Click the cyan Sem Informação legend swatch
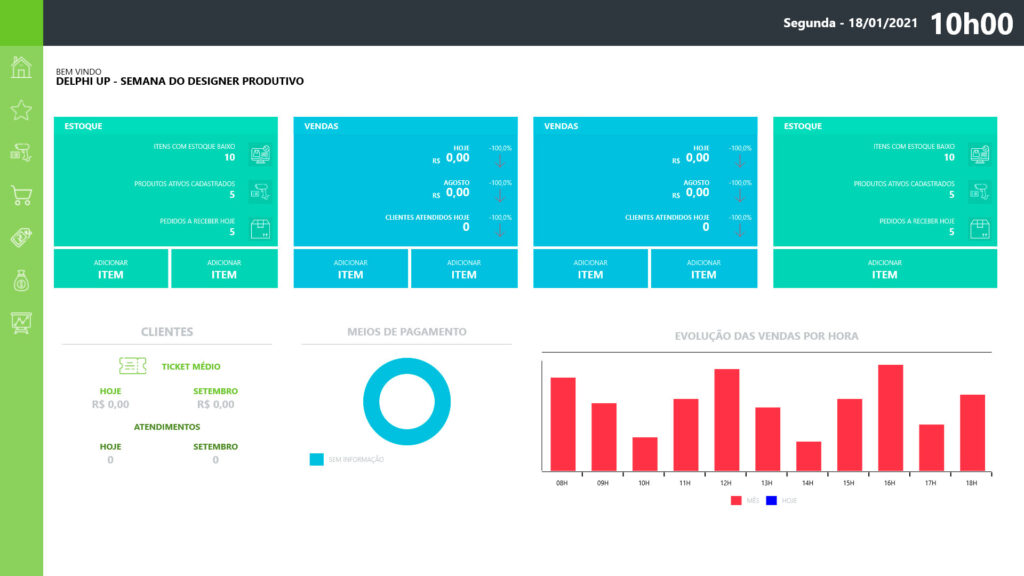Image resolution: width=1024 pixels, height=576 pixels. pyautogui.click(x=316, y=460)
